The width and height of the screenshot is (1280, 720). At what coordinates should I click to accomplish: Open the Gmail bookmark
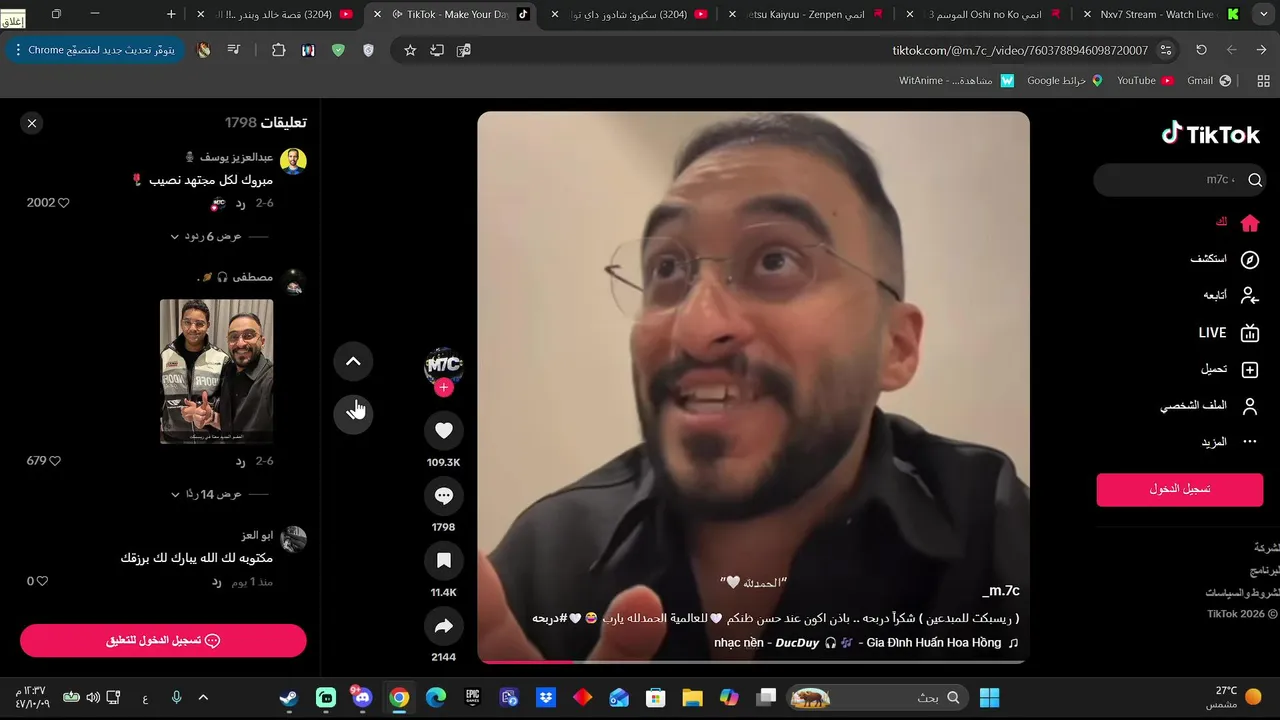[x=1209, y=81]
